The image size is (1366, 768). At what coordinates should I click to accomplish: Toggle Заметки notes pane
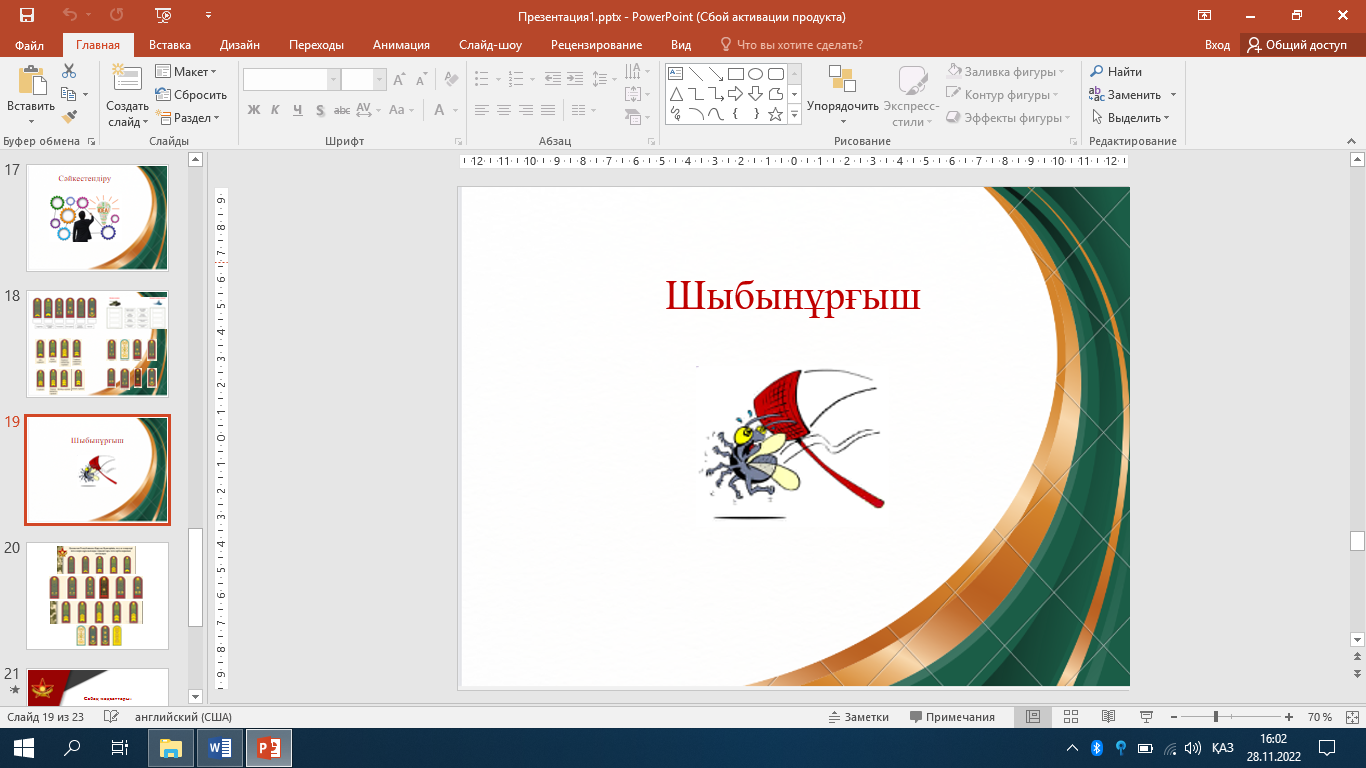tap(859, 717)
